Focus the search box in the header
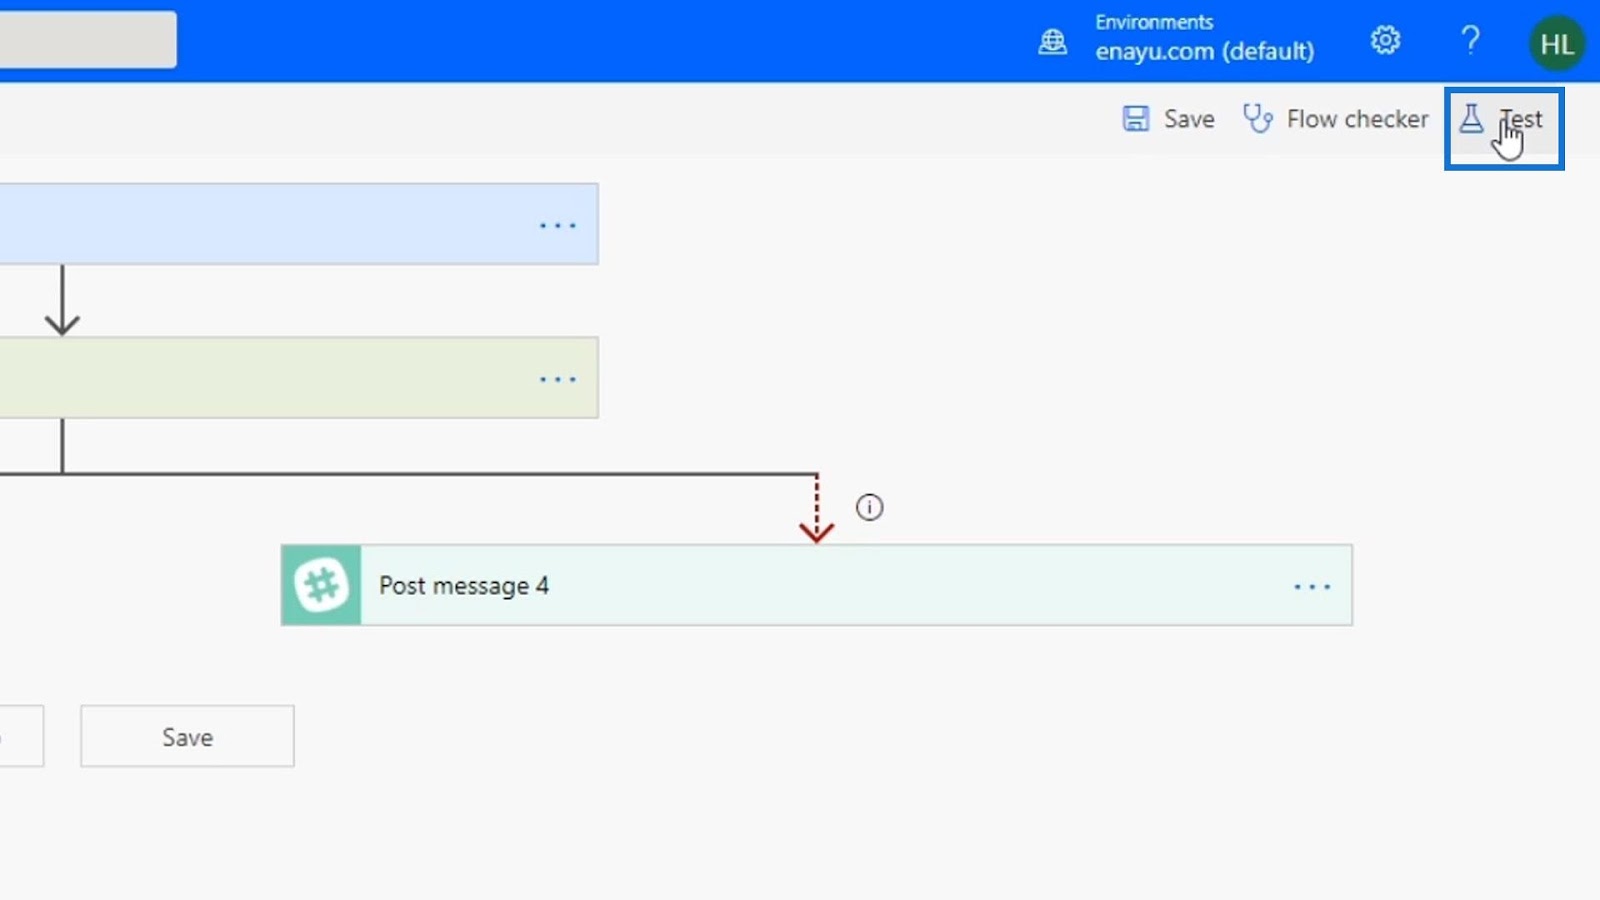The width and height of the screenshot is (1600, 900). coord(88,40)
